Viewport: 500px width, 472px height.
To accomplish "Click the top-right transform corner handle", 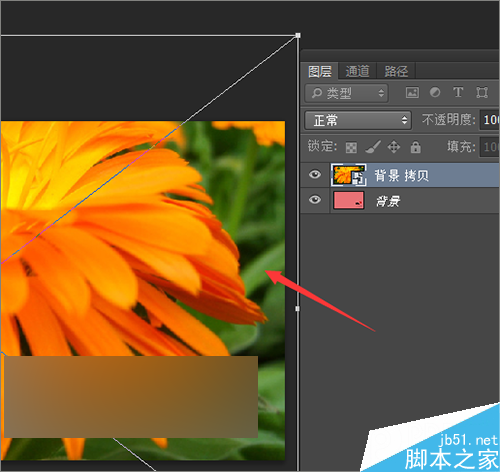I will [x=298, y=35].
